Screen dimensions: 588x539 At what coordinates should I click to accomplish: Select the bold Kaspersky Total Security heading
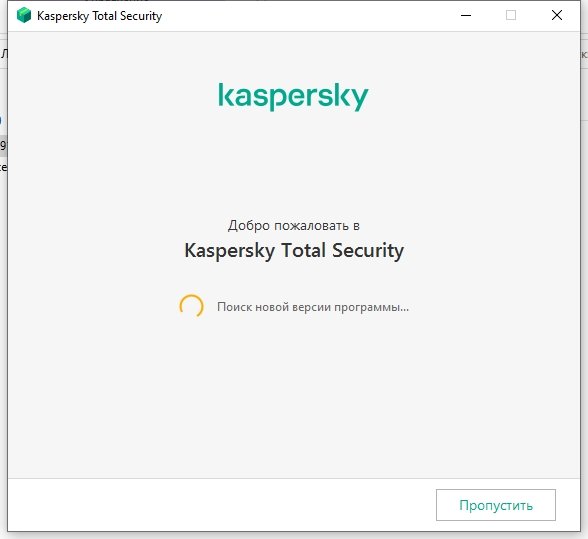pos(294,251)
